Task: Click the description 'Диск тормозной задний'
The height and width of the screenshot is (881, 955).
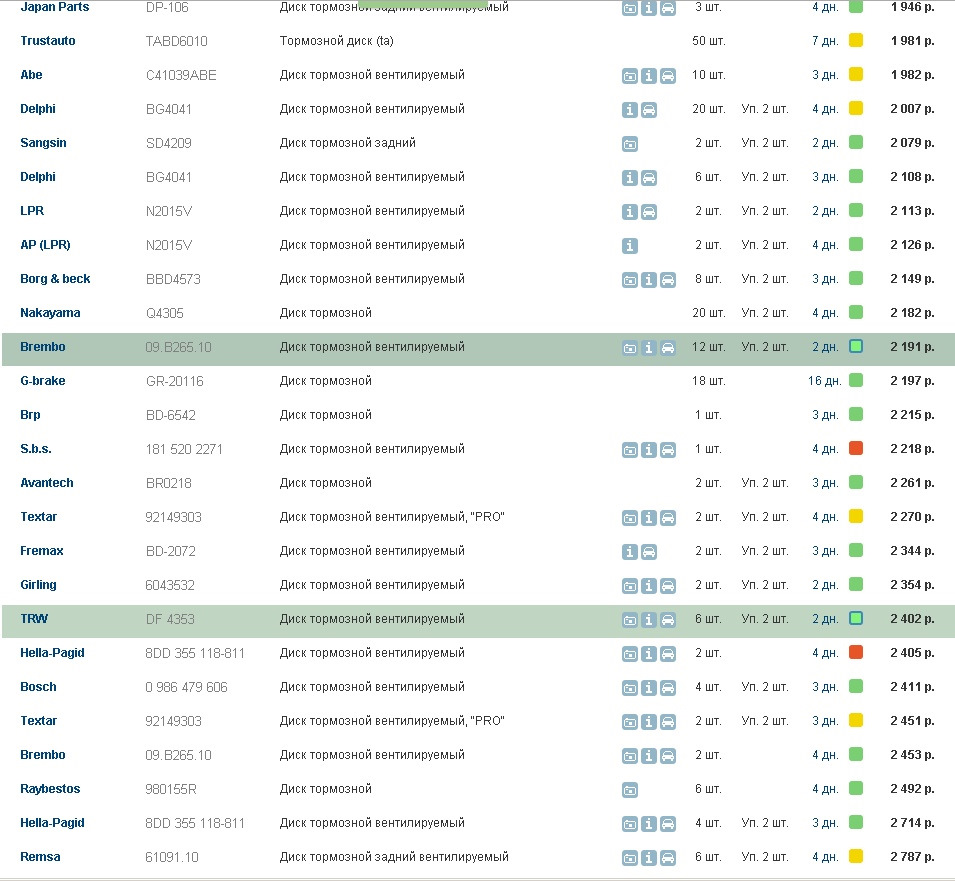Action: 348,143
